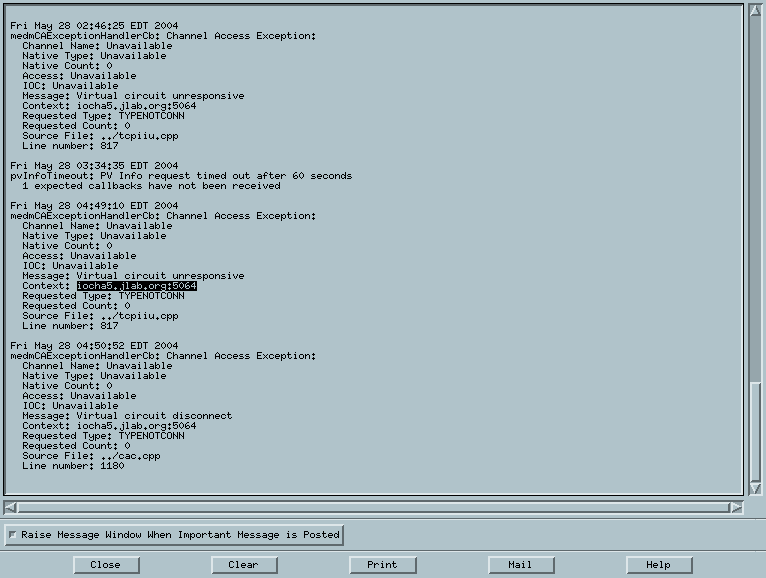
Task: Click 'Source File: ../cac.cpp' line
Action: (x=91, y=456)
